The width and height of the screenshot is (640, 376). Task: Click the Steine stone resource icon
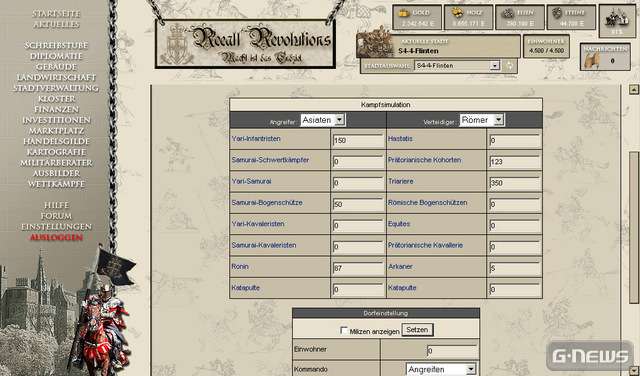click(x=557, y=13)
